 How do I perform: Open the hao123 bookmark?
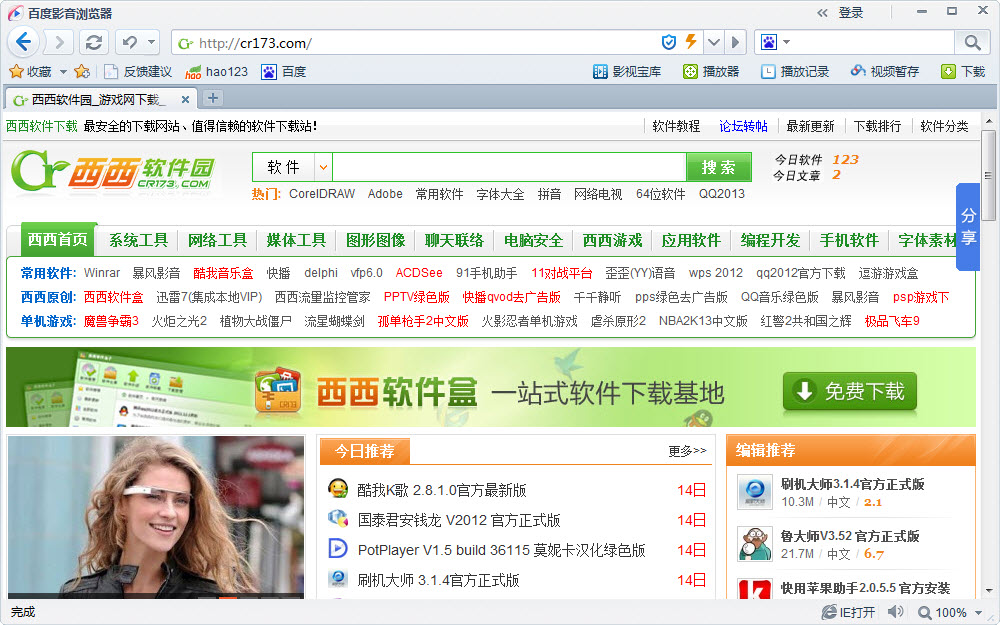click(216, 71)
